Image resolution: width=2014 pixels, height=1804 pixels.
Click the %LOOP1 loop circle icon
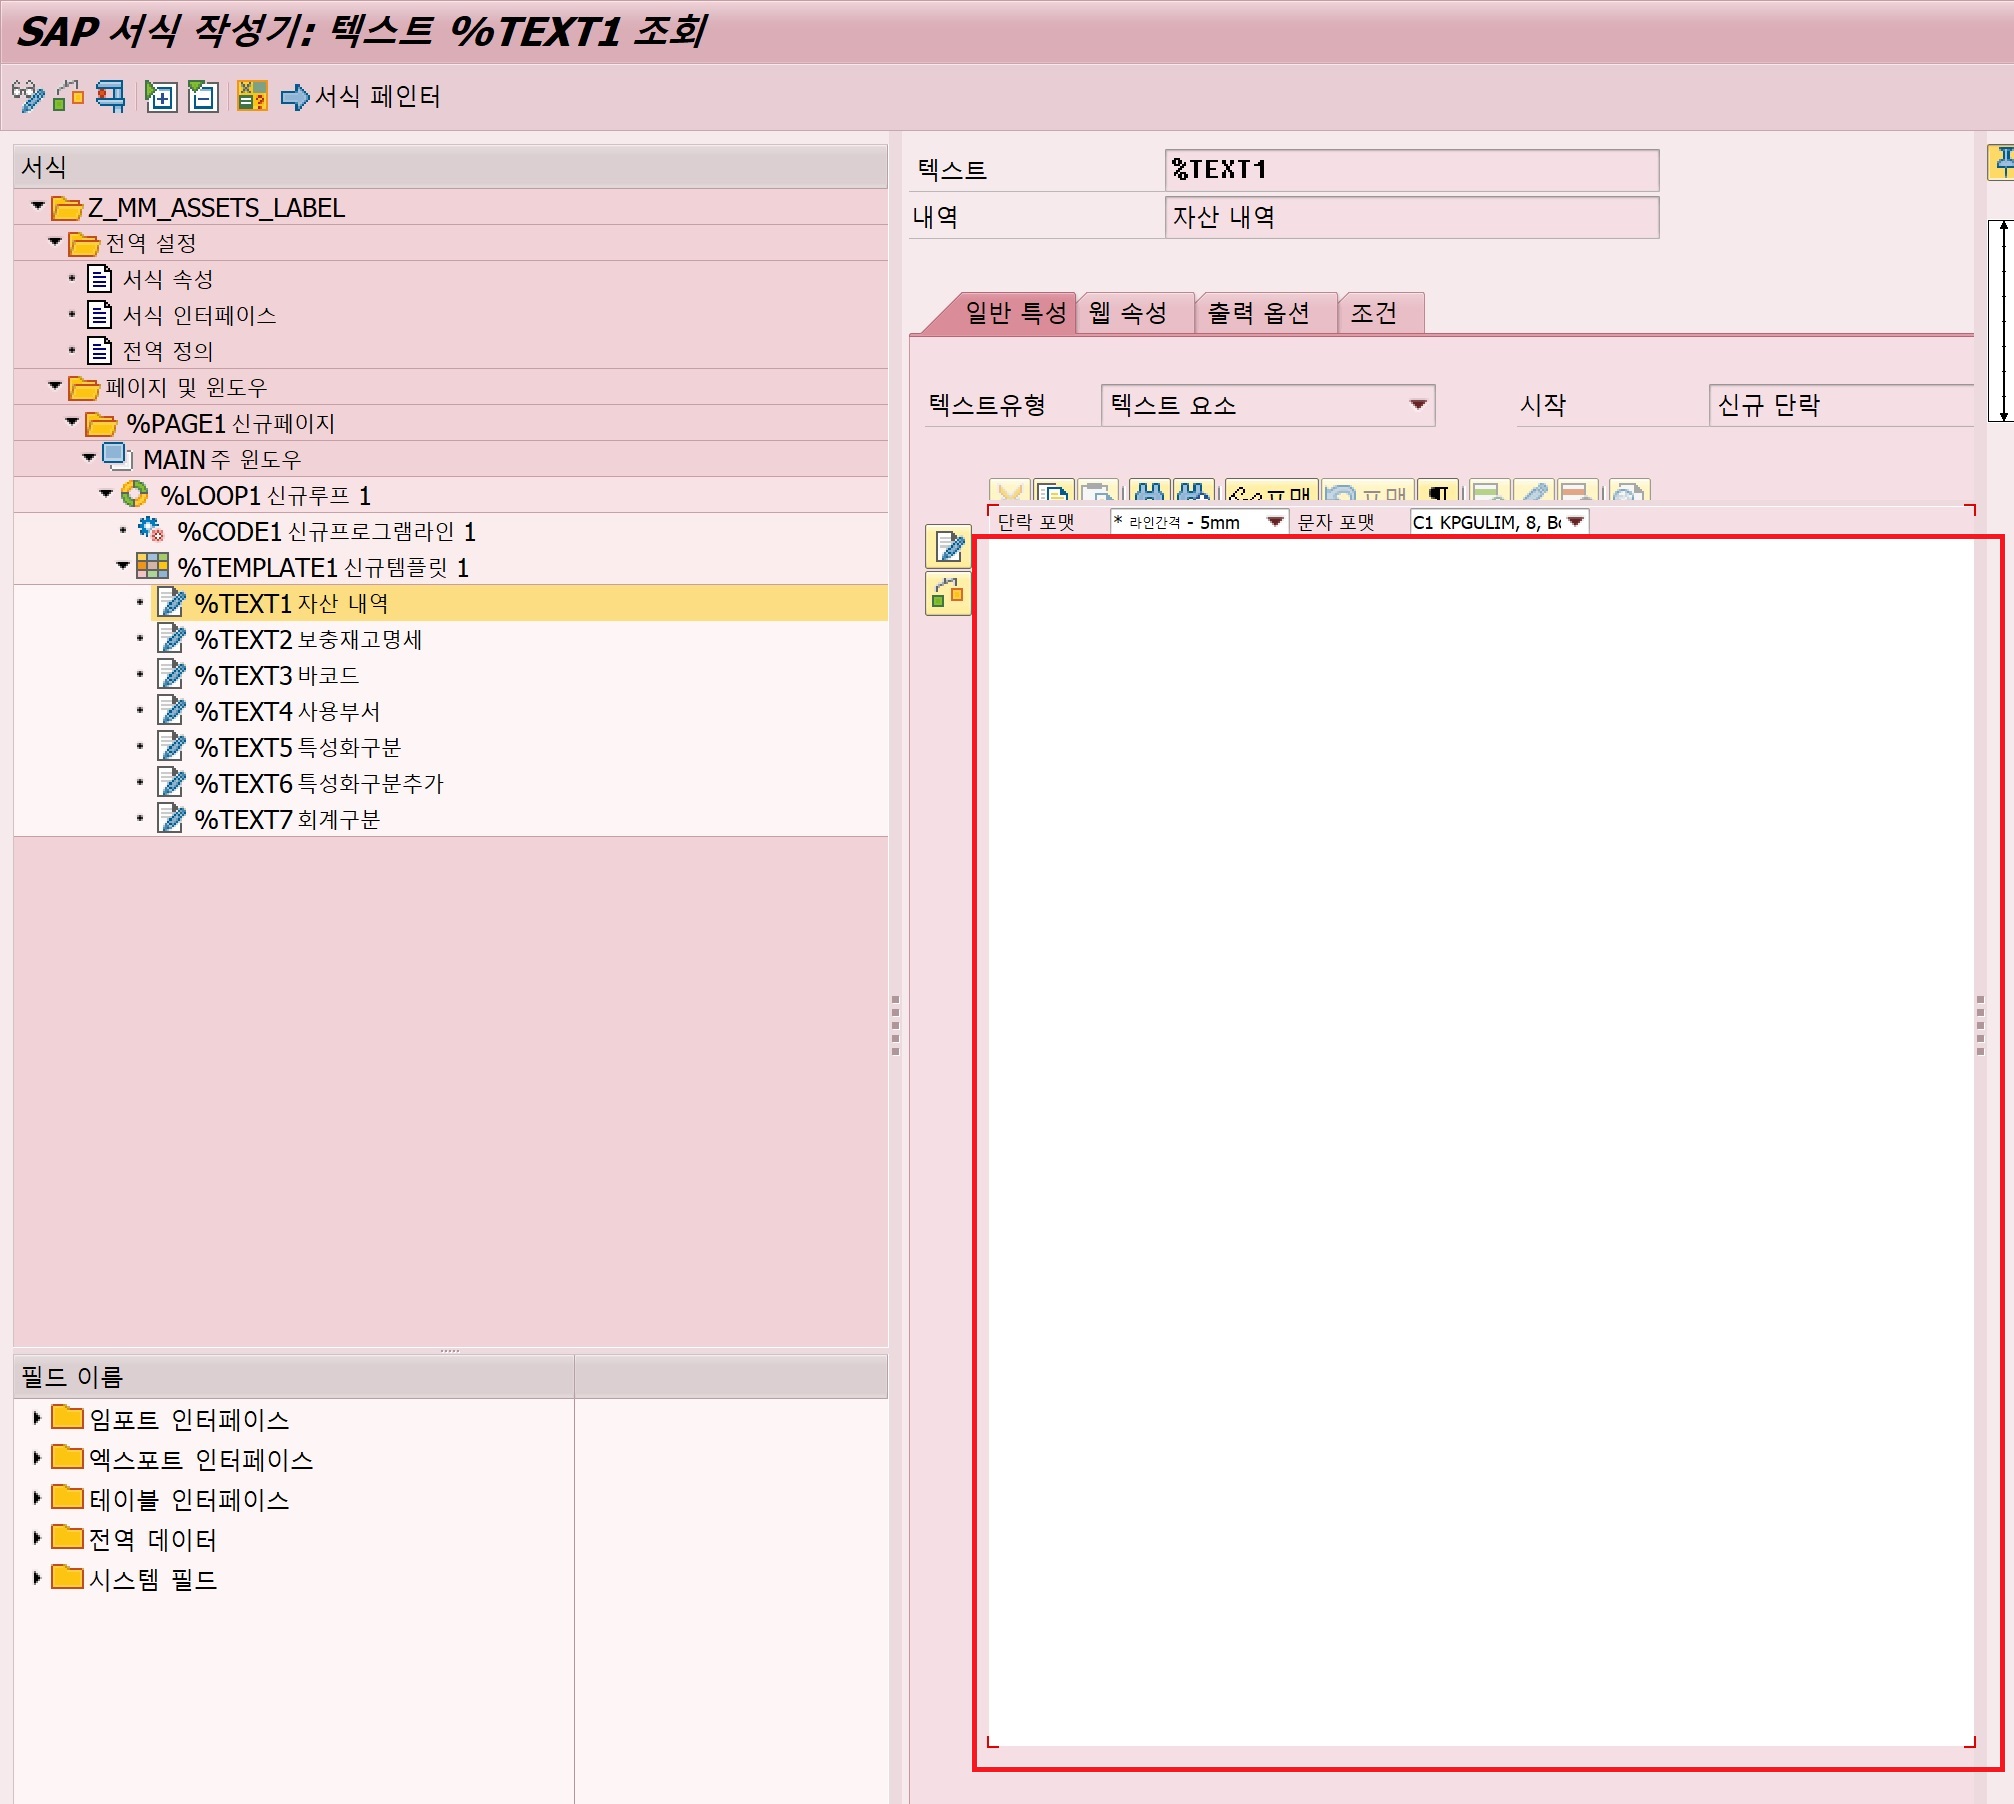coord(134,494)
